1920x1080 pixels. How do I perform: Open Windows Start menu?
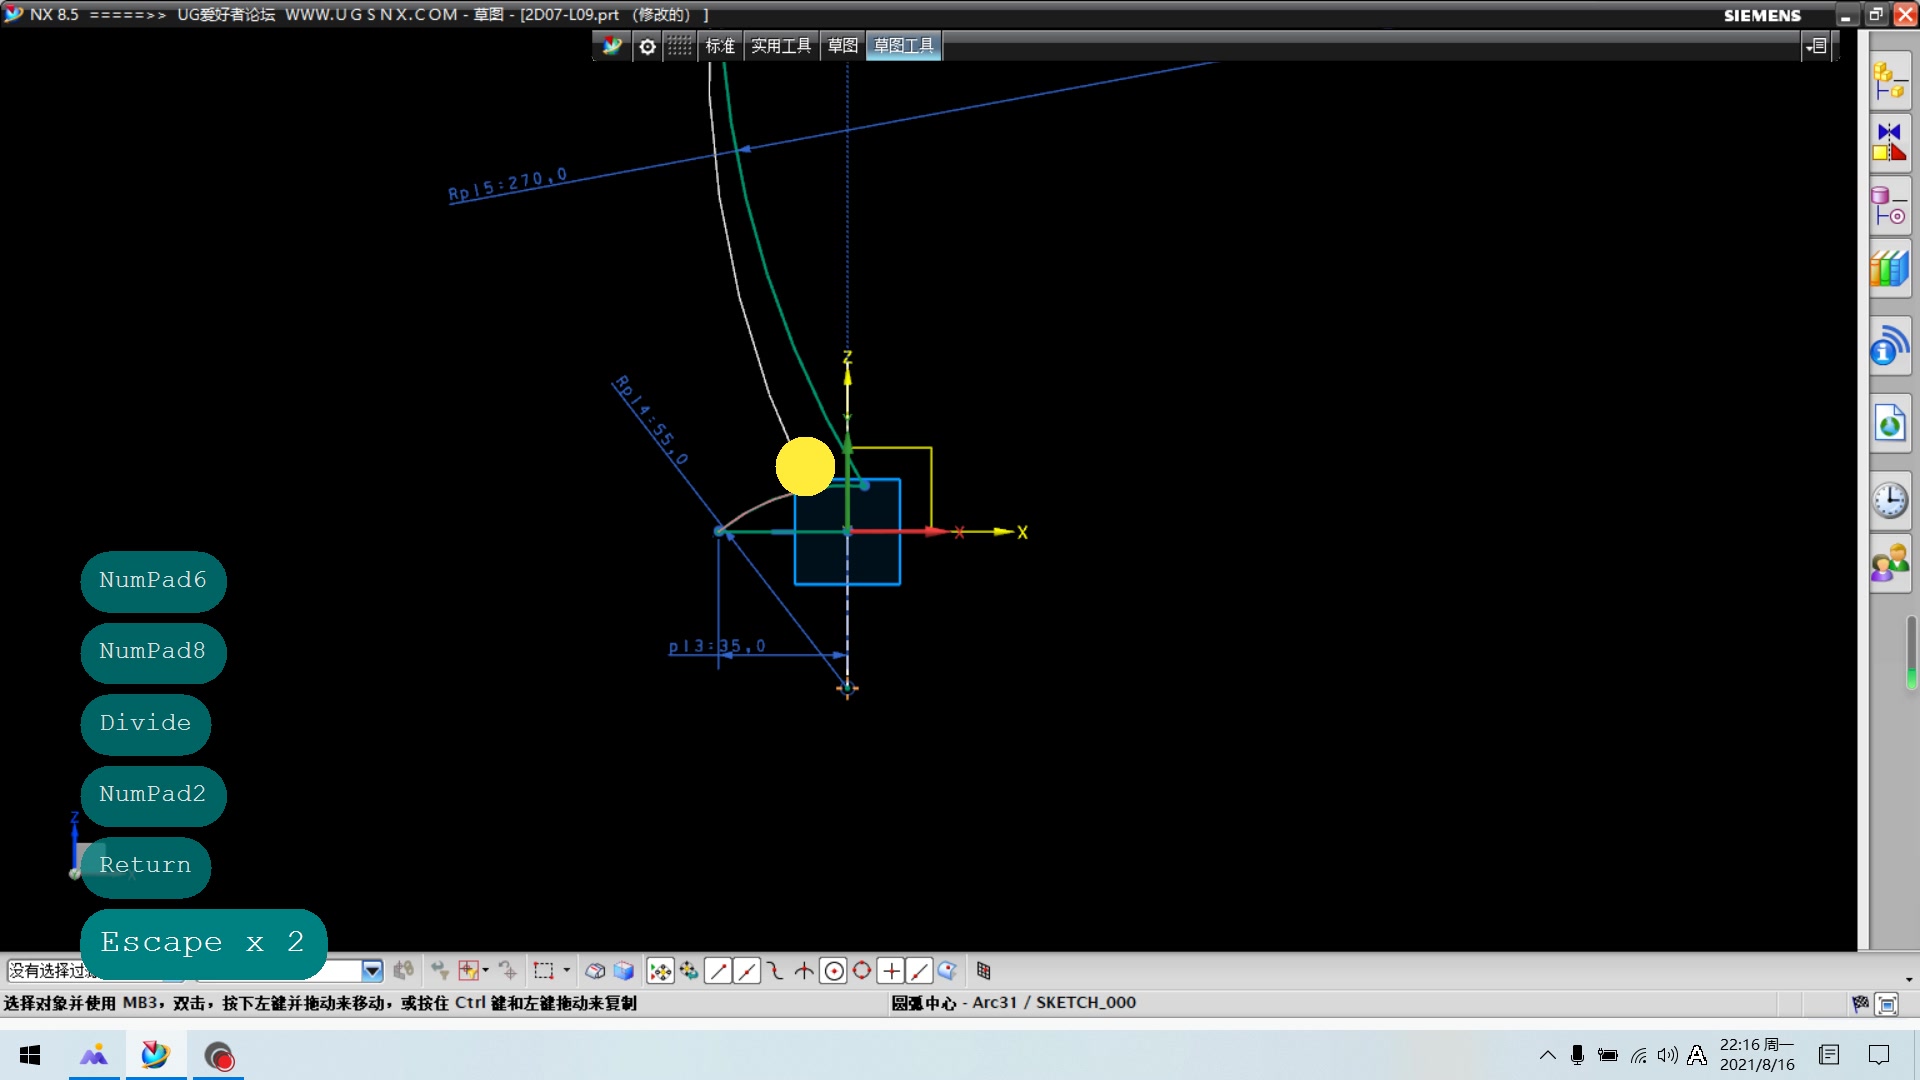point(30,1056)
